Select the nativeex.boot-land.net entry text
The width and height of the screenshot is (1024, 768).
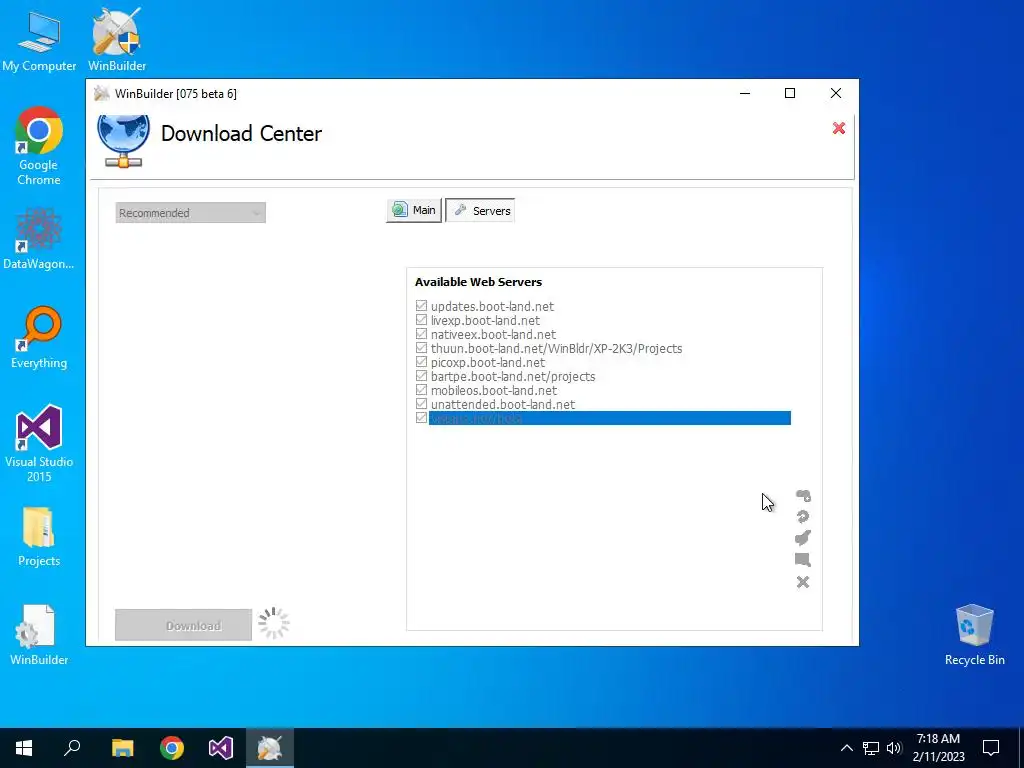493,334
